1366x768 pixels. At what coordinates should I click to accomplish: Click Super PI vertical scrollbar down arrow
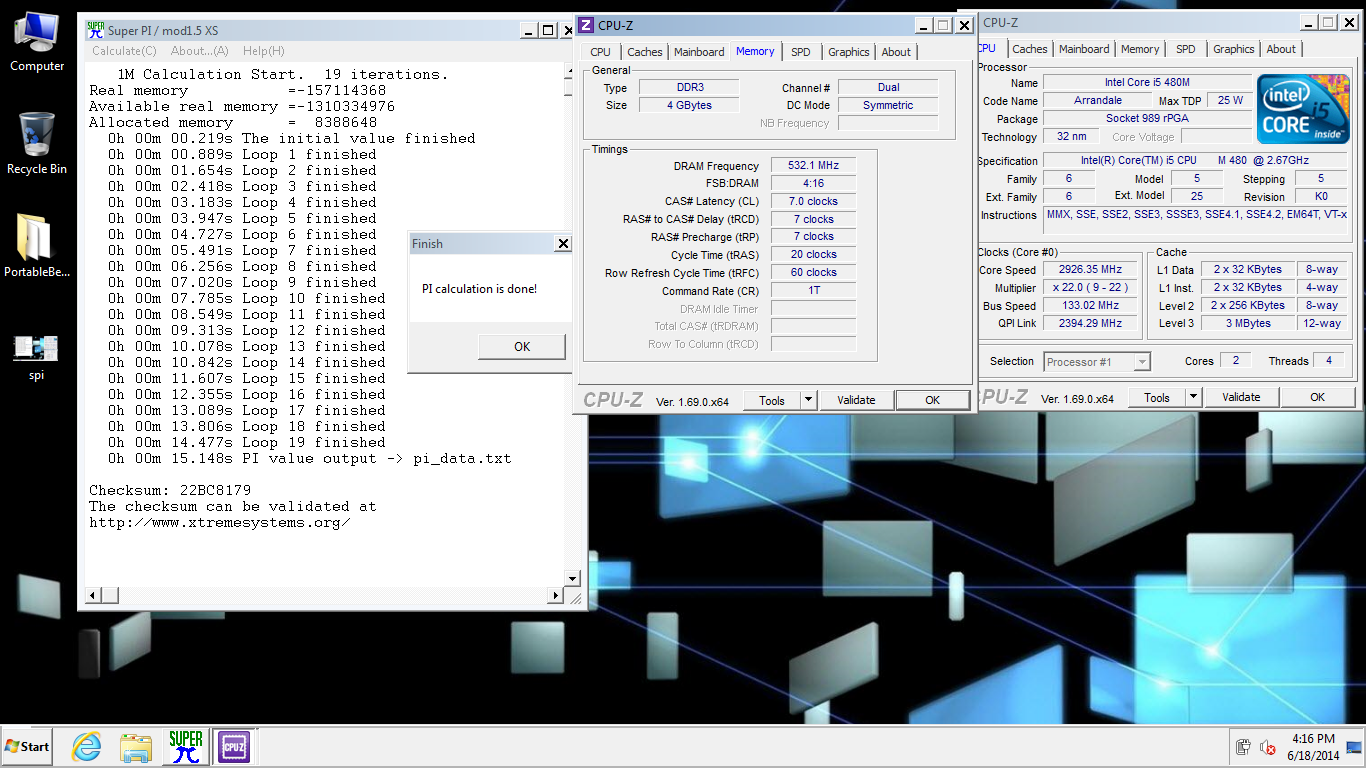(x=573, y=579)
